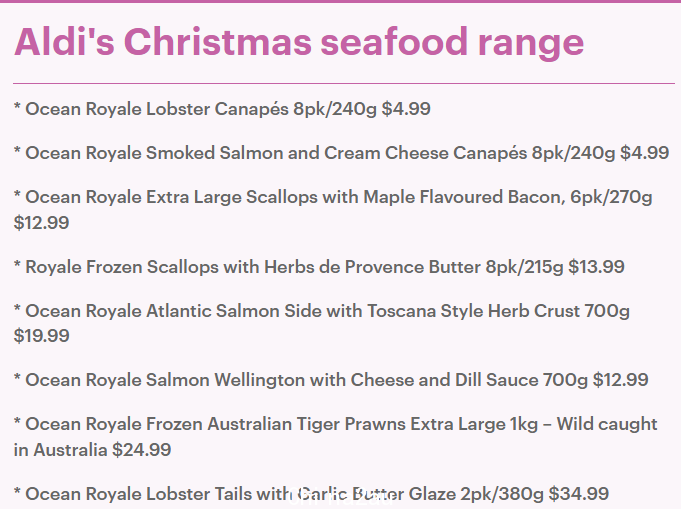Select the Lobster Tails Garlic Butter Glaze item
Screen dimensions: 681x509
coord(311,494)
